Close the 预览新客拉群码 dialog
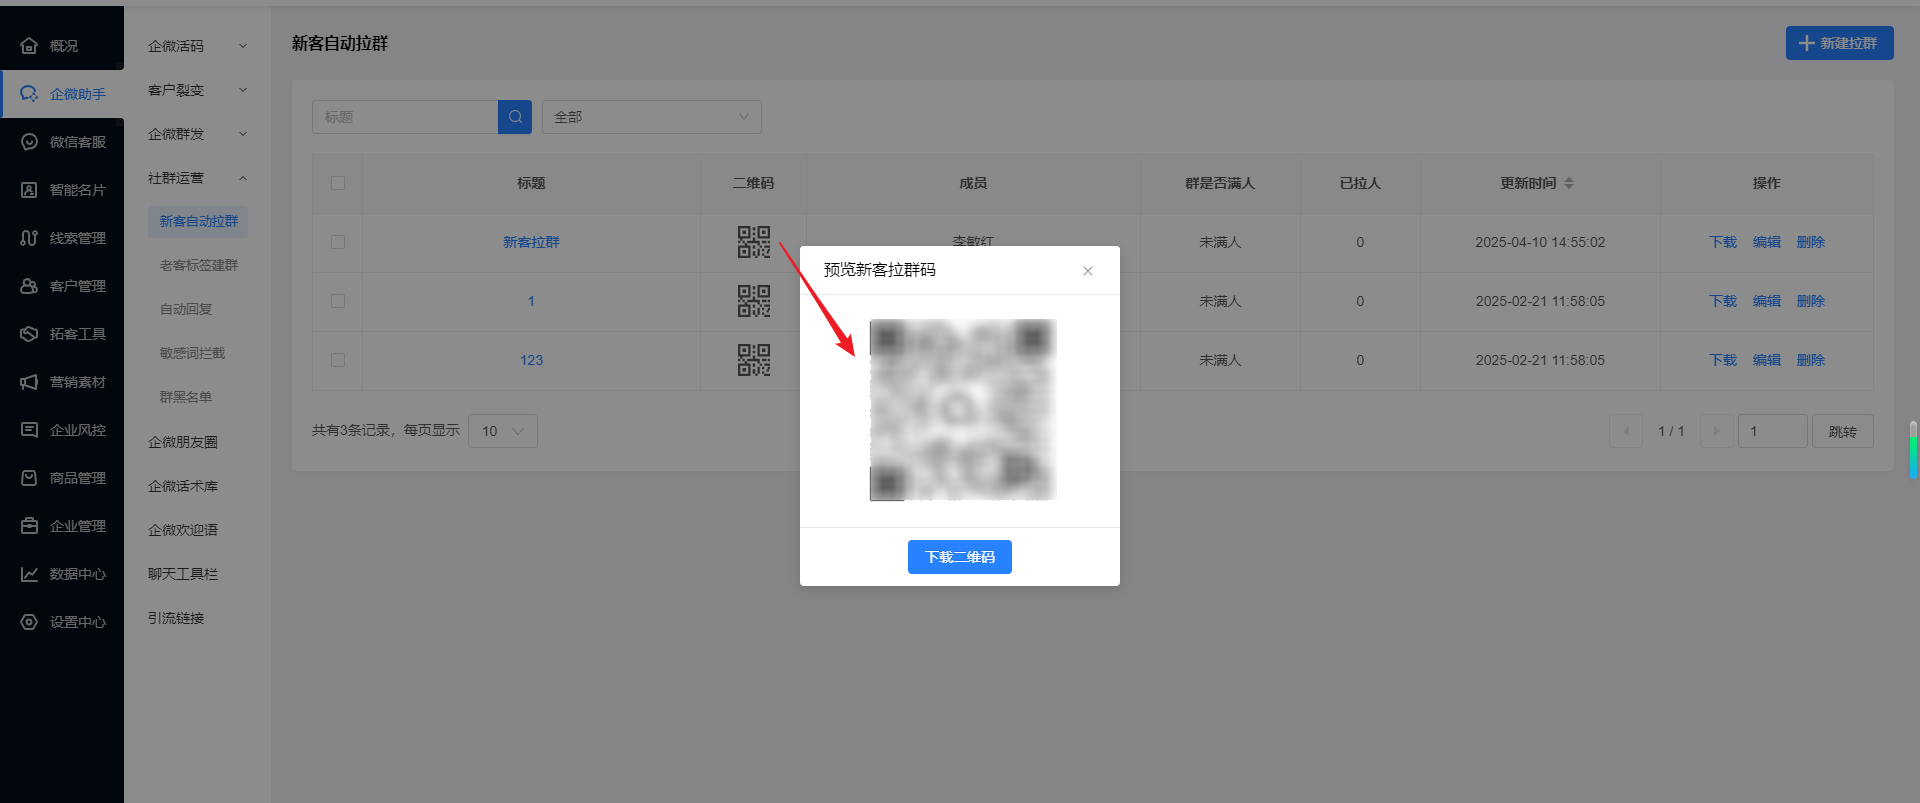1920x803 pixels. click(1088, 271)
